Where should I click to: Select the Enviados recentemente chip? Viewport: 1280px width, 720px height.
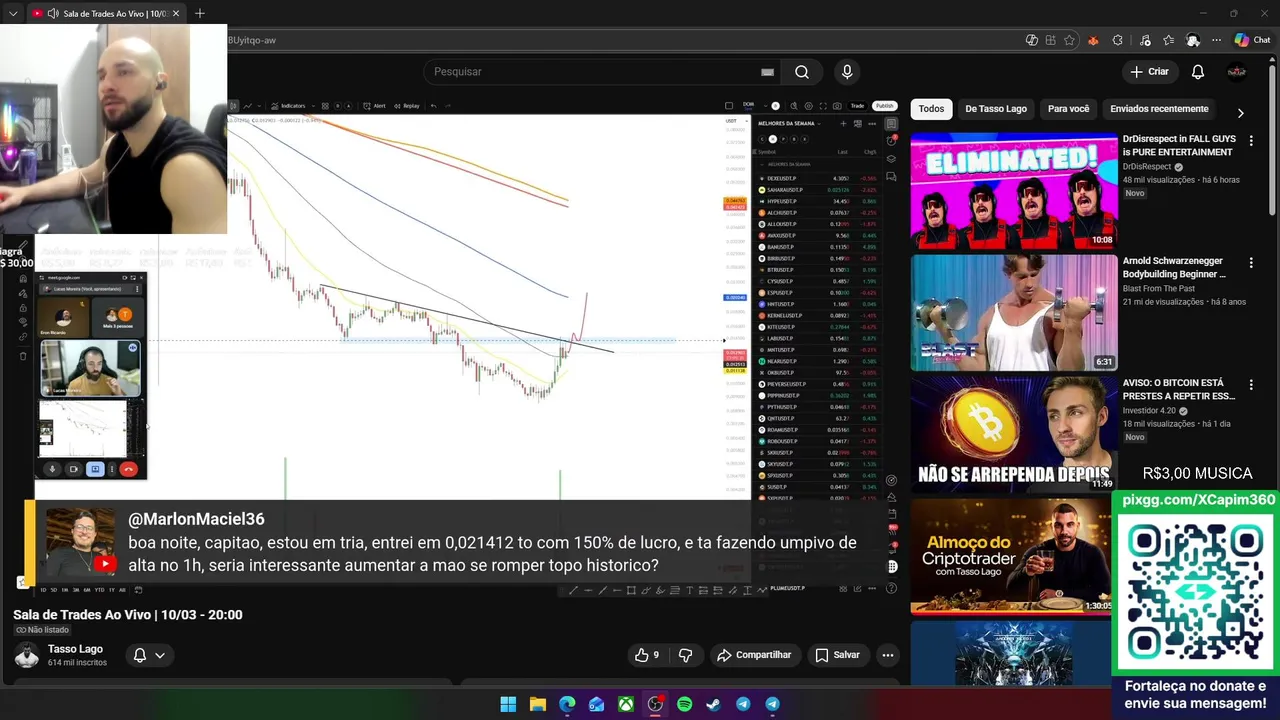click(1159, 109)
